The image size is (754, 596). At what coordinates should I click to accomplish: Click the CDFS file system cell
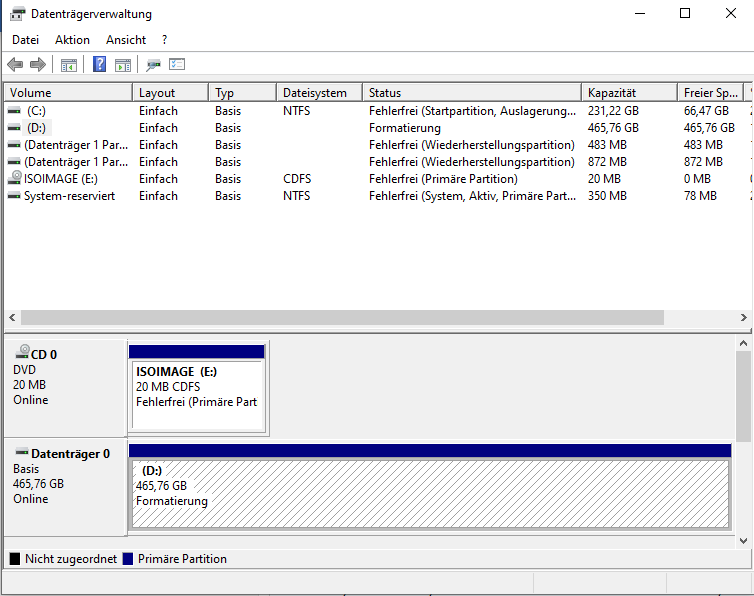(297, 179)
